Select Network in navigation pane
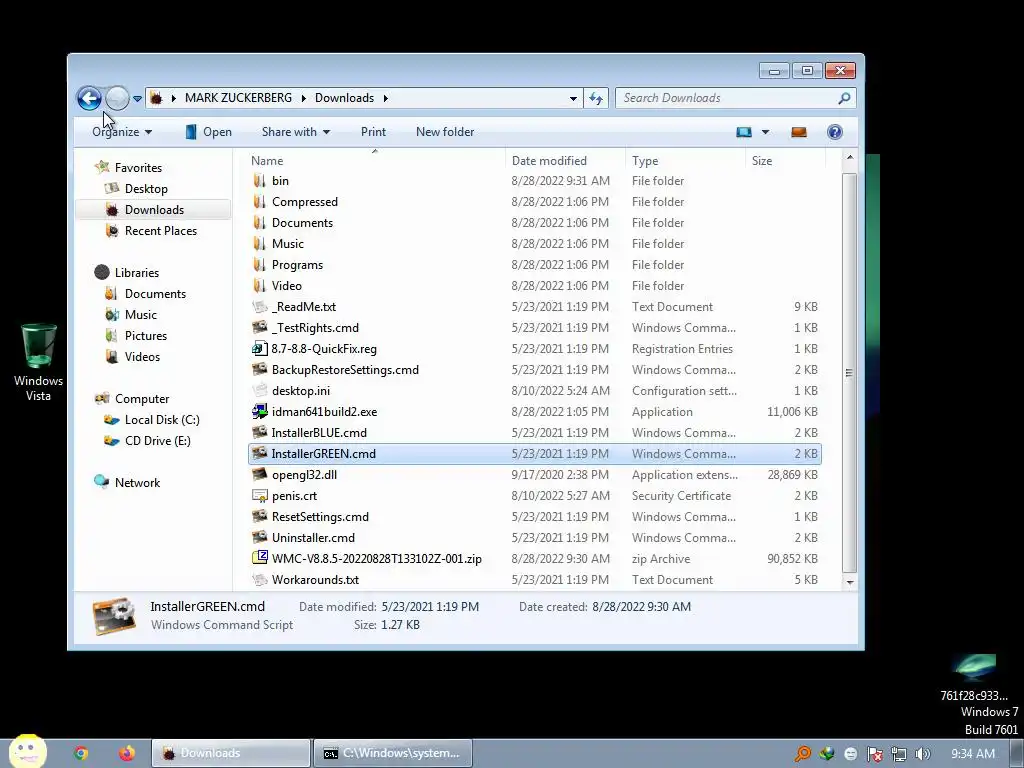The height and width of the screenshot is (768, 1024). pos(137,483)
